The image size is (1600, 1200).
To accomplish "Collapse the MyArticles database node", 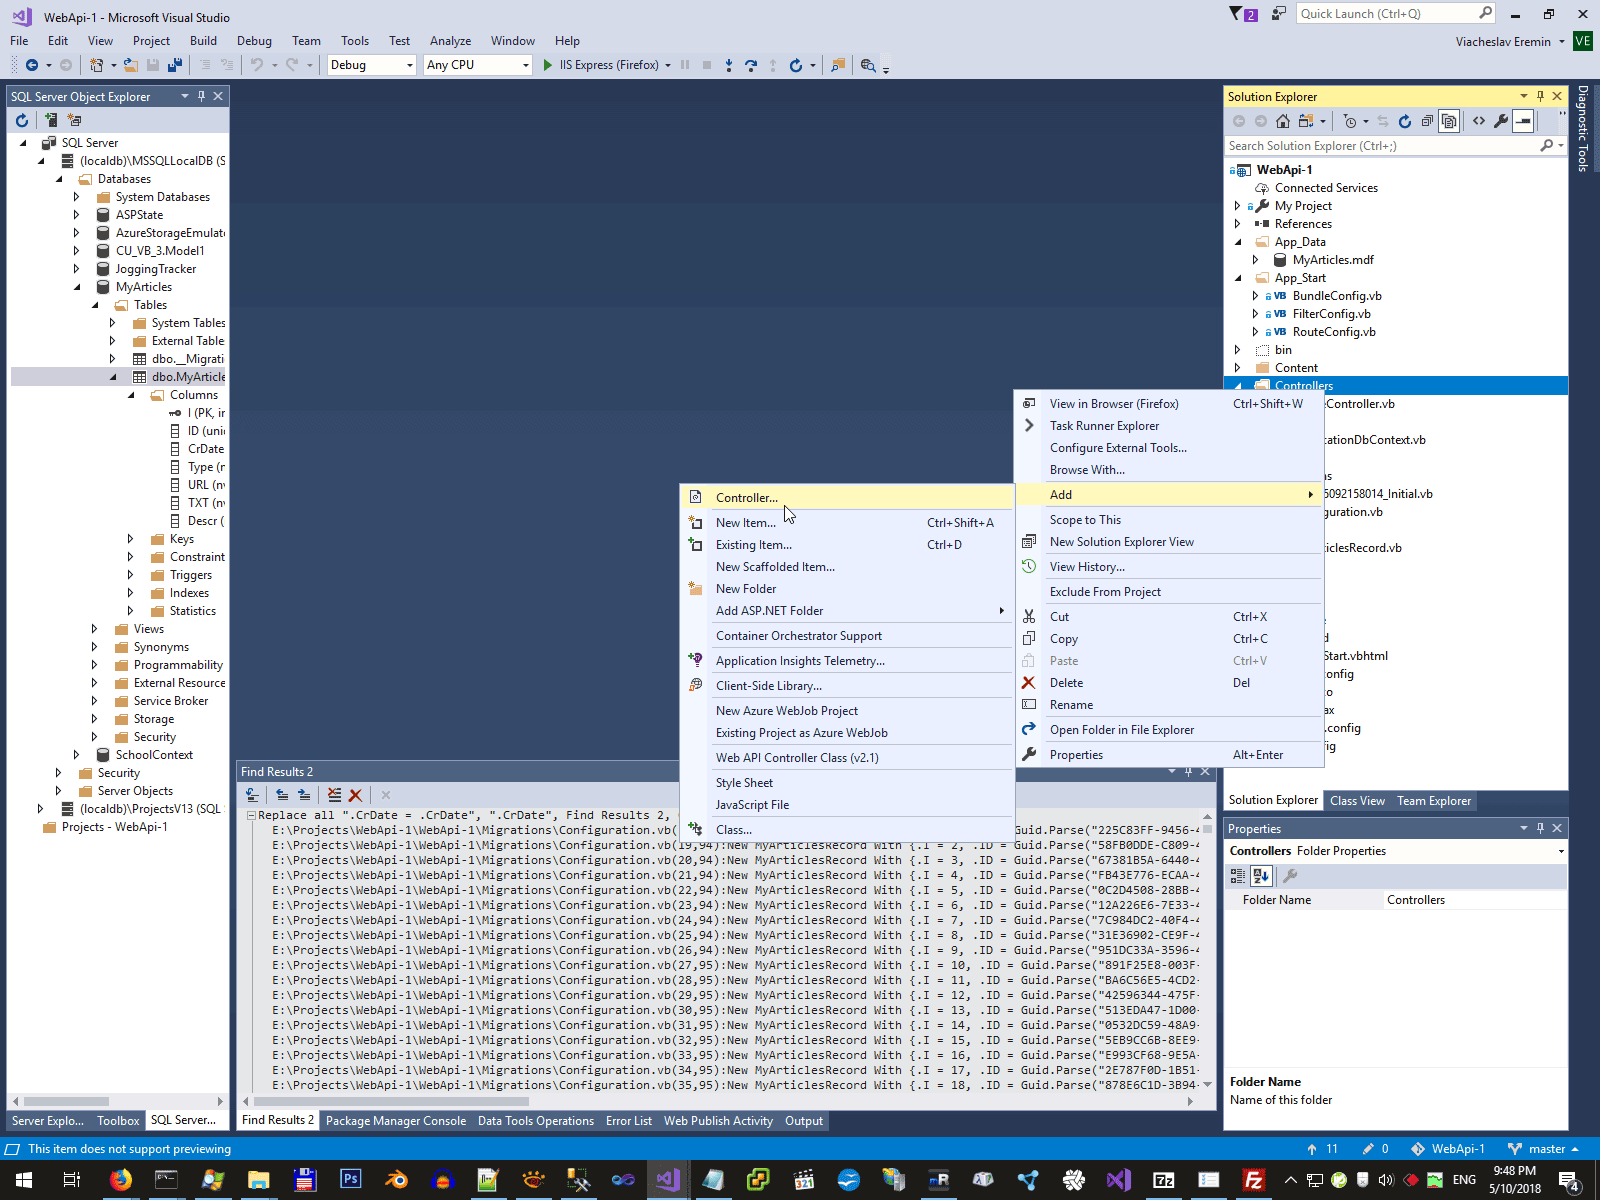I will (x=76, y=287).
